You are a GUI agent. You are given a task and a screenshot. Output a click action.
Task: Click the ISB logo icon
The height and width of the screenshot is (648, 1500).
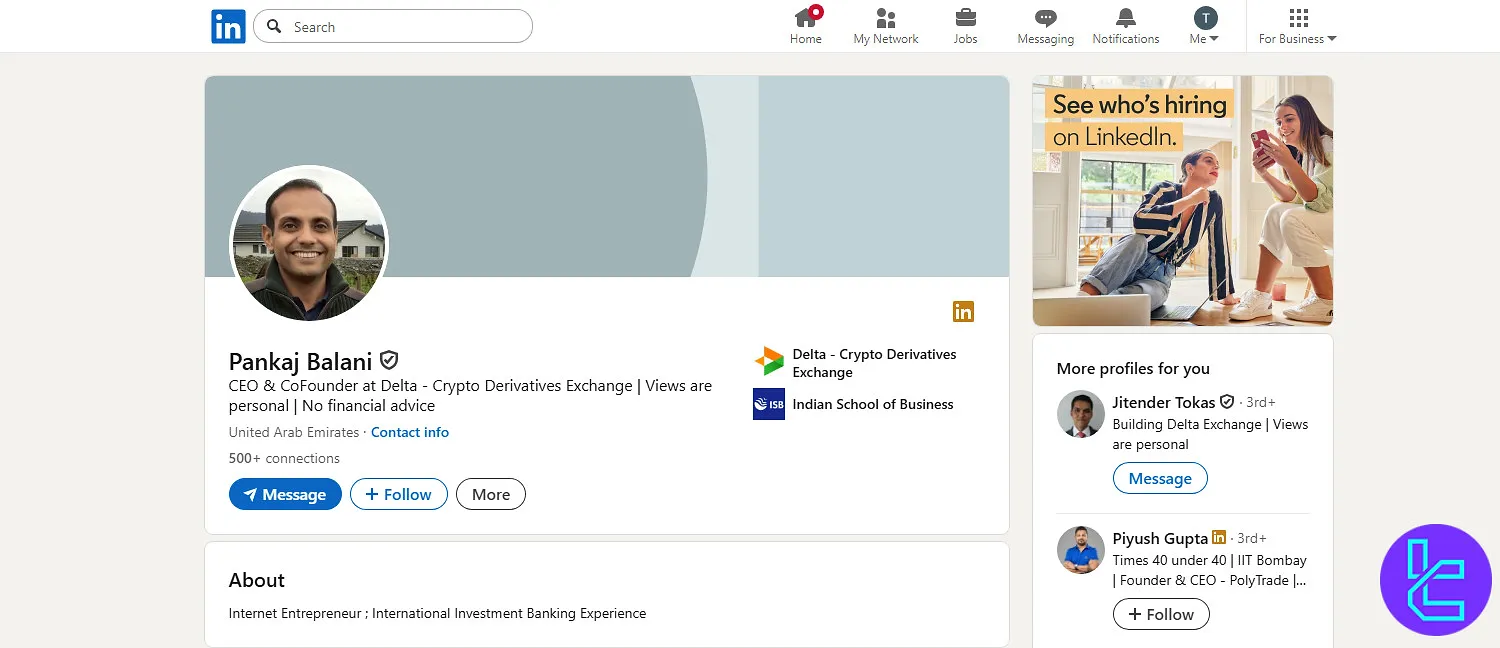769,404
